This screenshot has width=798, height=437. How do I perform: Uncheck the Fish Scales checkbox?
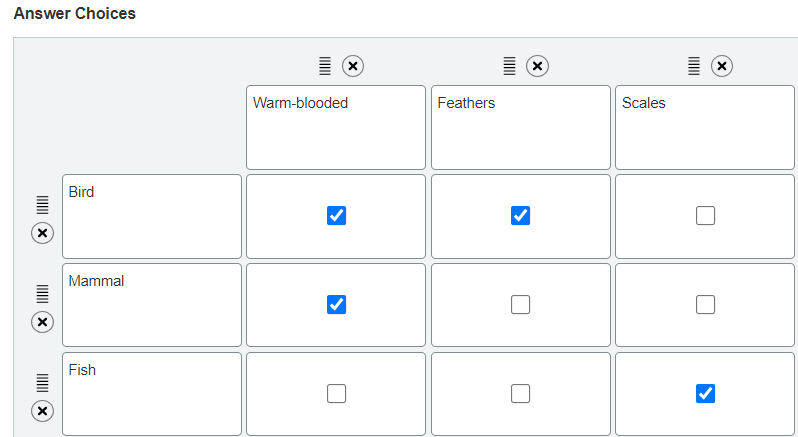(705, 394)
